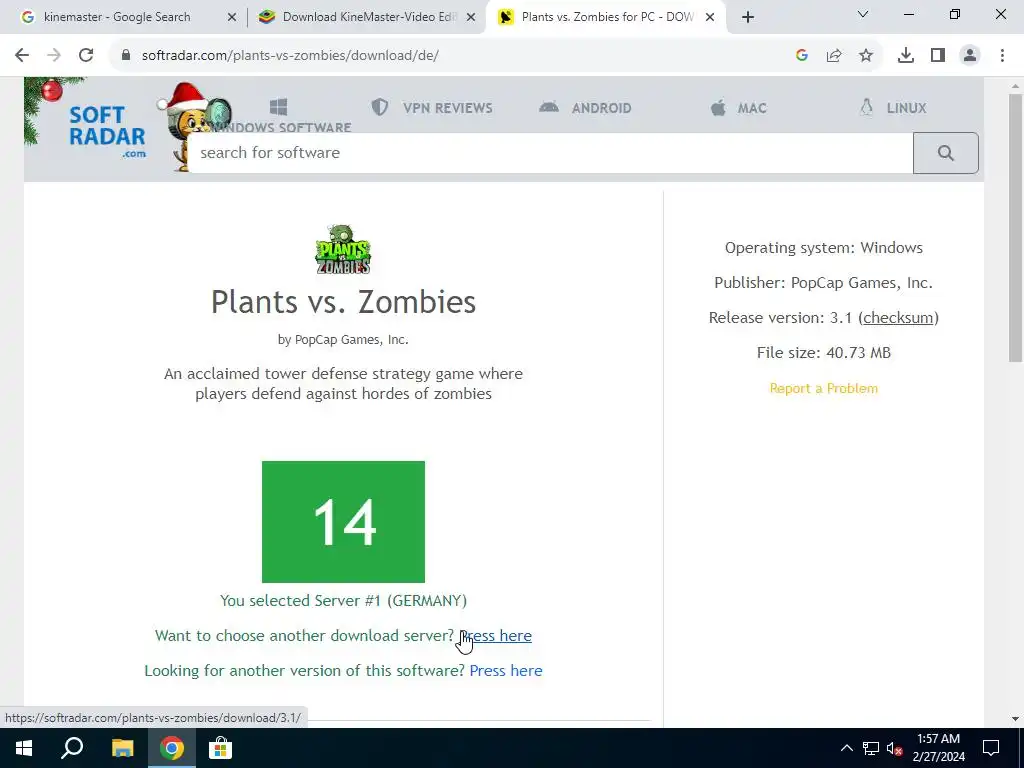1024x768 pixels.
Task: Click the page vertical scrollbar thumb
Action: coord(1015,227)
